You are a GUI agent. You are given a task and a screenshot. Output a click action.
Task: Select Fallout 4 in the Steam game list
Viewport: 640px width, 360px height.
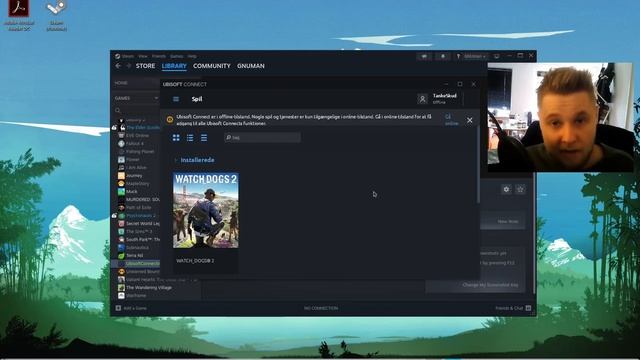point(135,144)
